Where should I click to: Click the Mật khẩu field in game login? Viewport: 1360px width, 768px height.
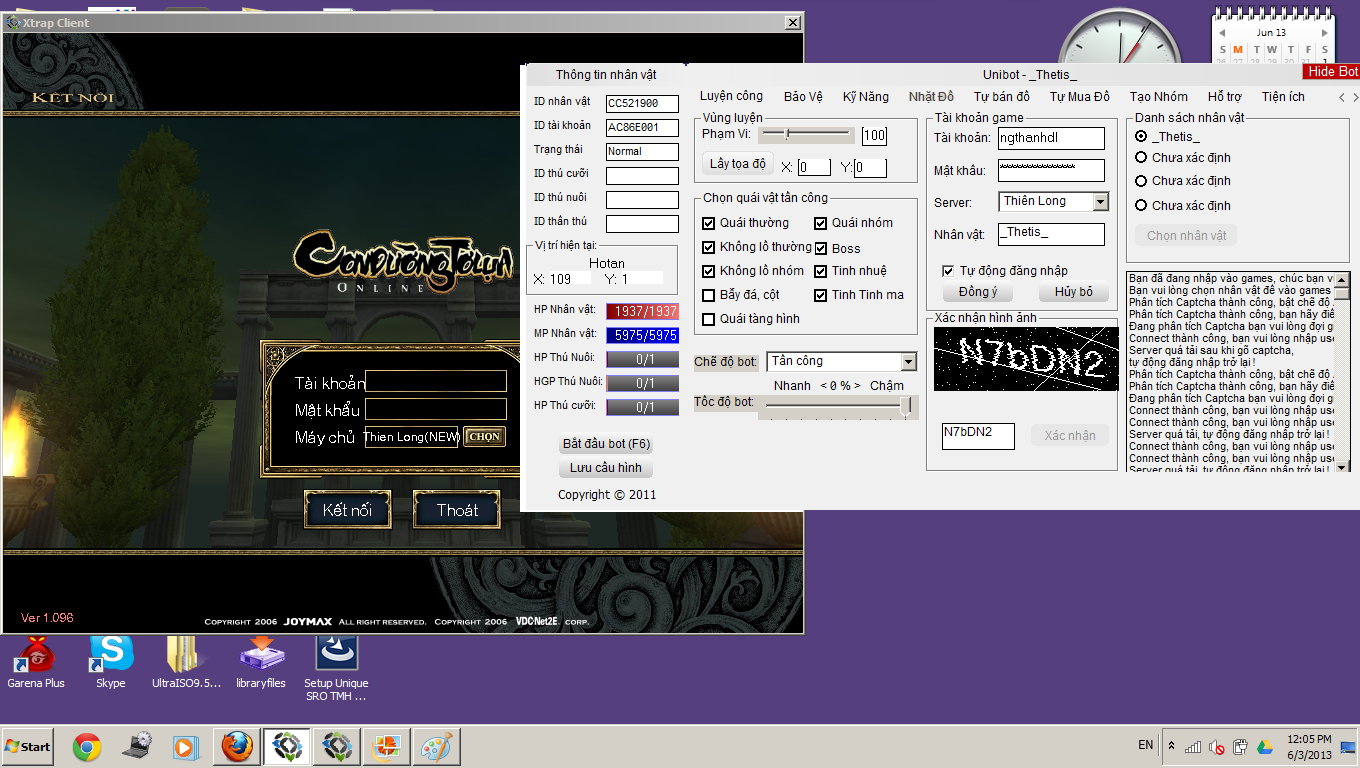coord(436,409)
